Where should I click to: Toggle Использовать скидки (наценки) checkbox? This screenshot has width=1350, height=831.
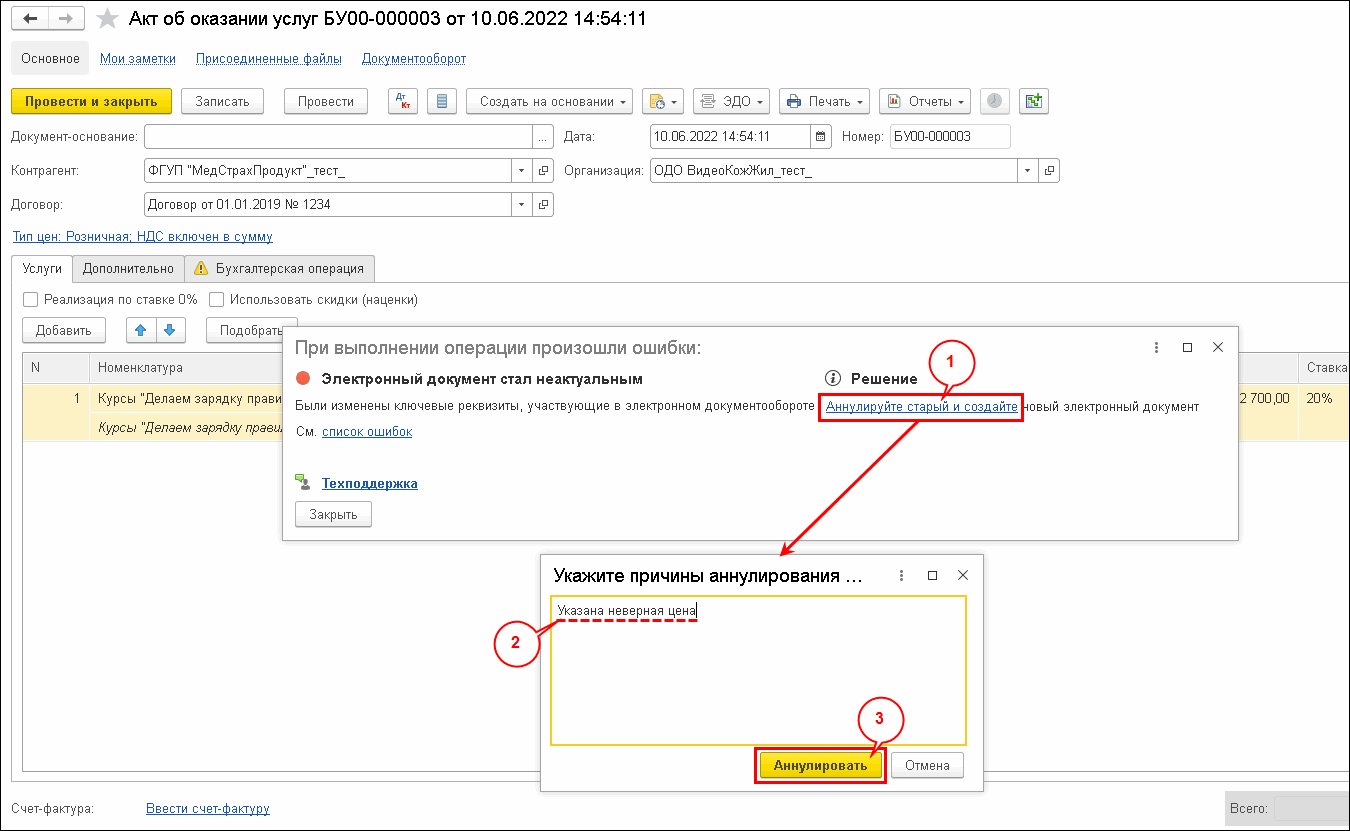216,299
